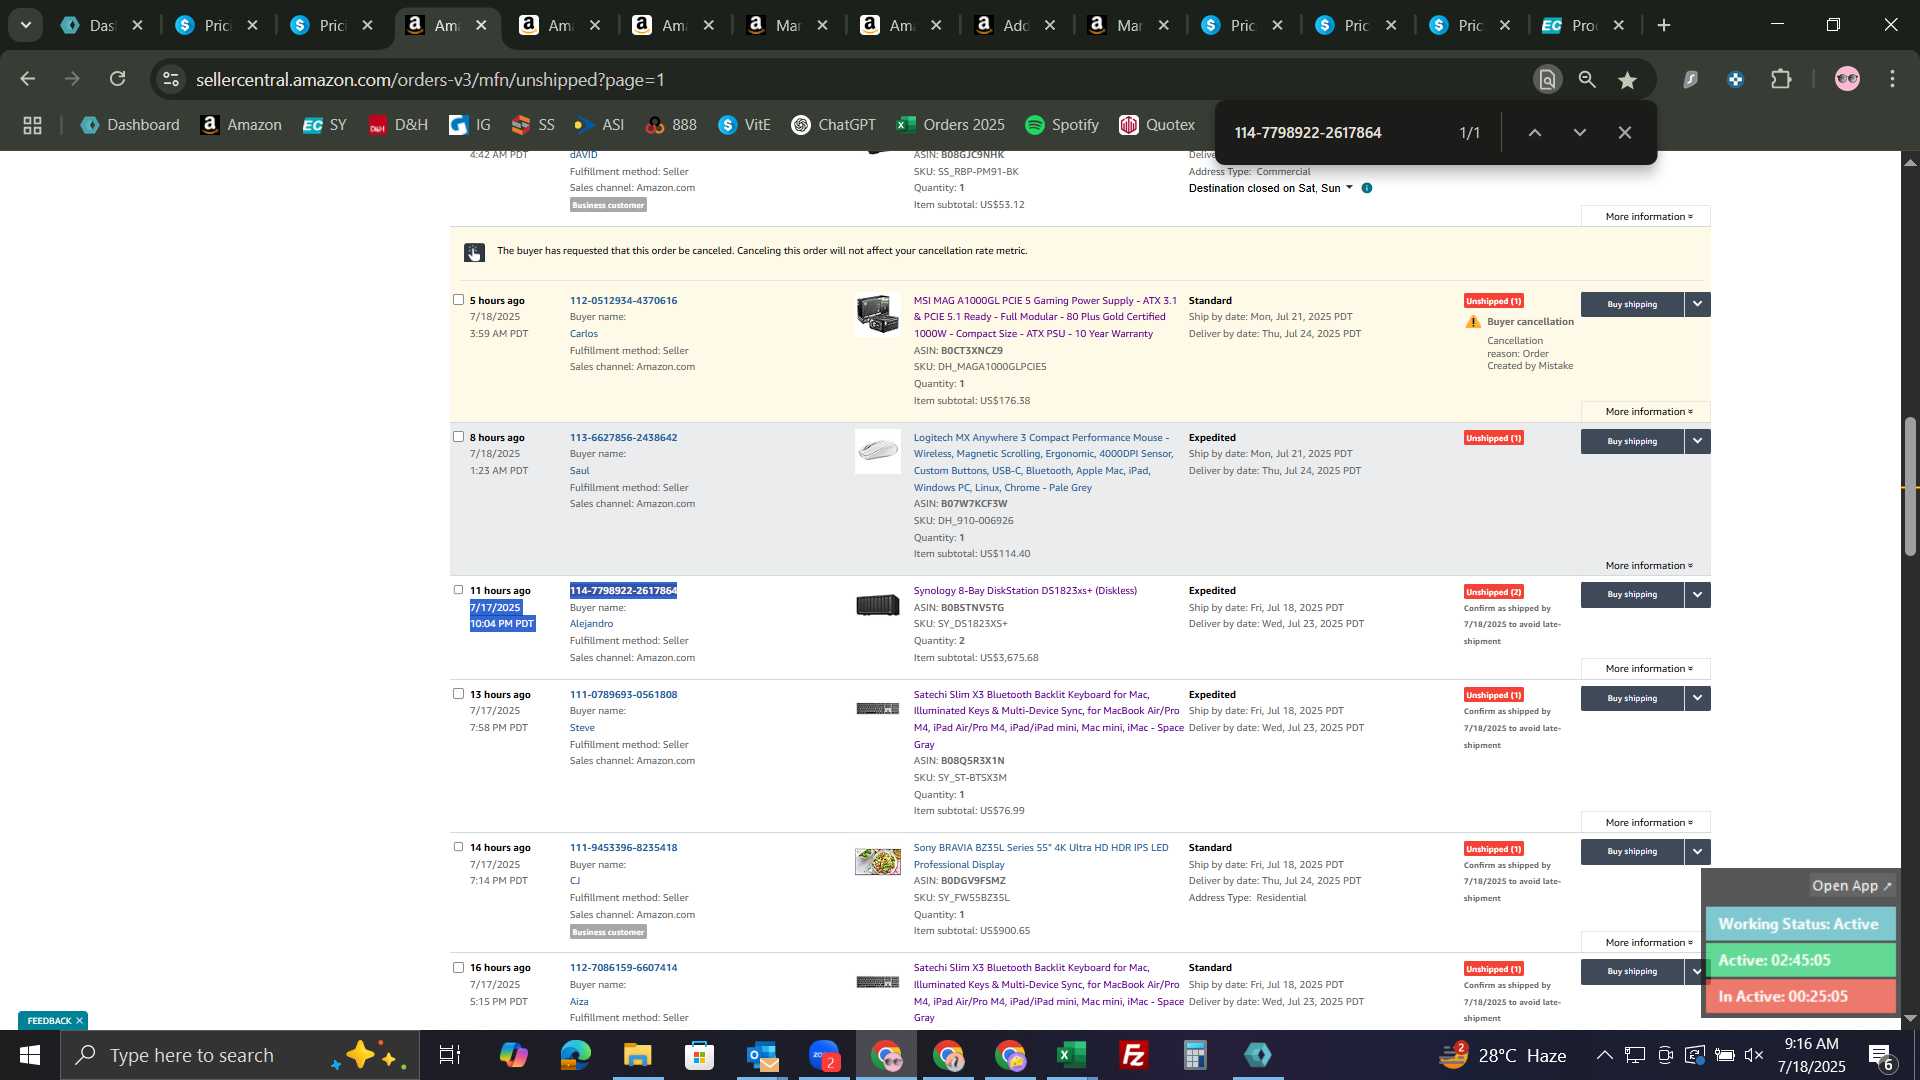Expand Destination closed on Sat, Sun dropdown
Viewport: 1920px width, 1080px height.
click(x=1349, y=187)
